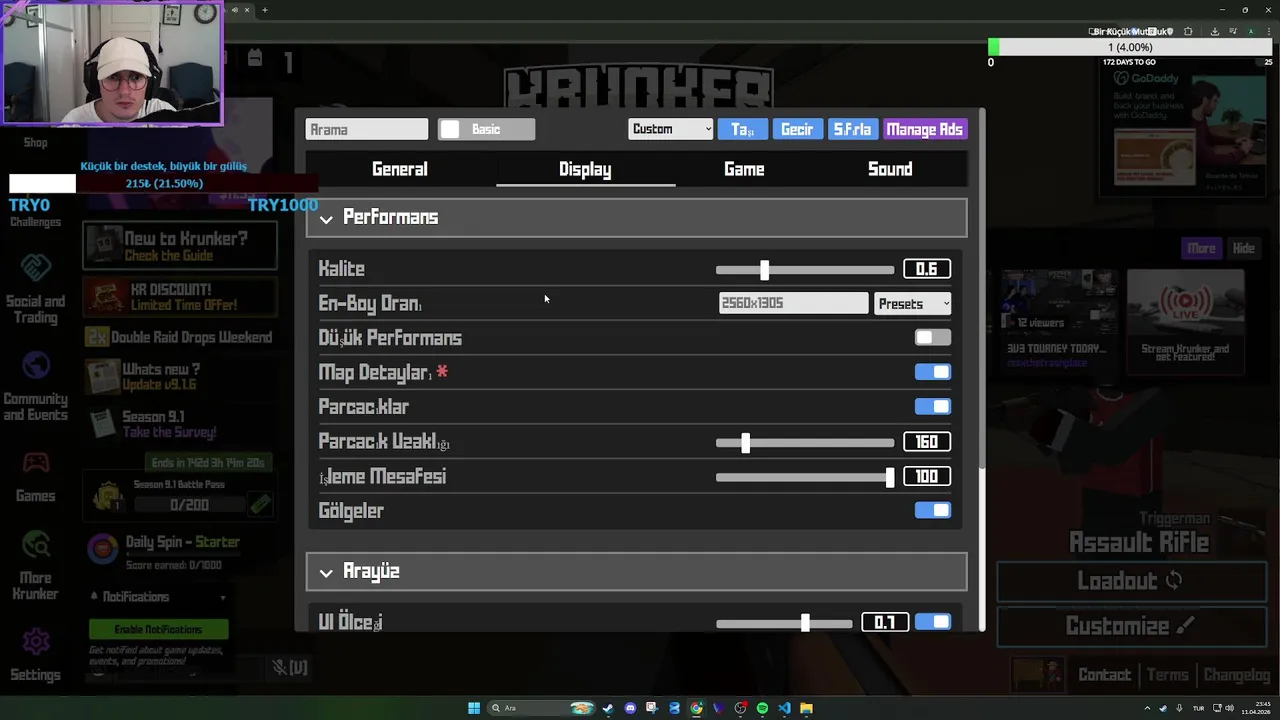Viewport: 1280px width, 720px height.
Task: Open Discord from the taskbar
Action: point(630,708)
